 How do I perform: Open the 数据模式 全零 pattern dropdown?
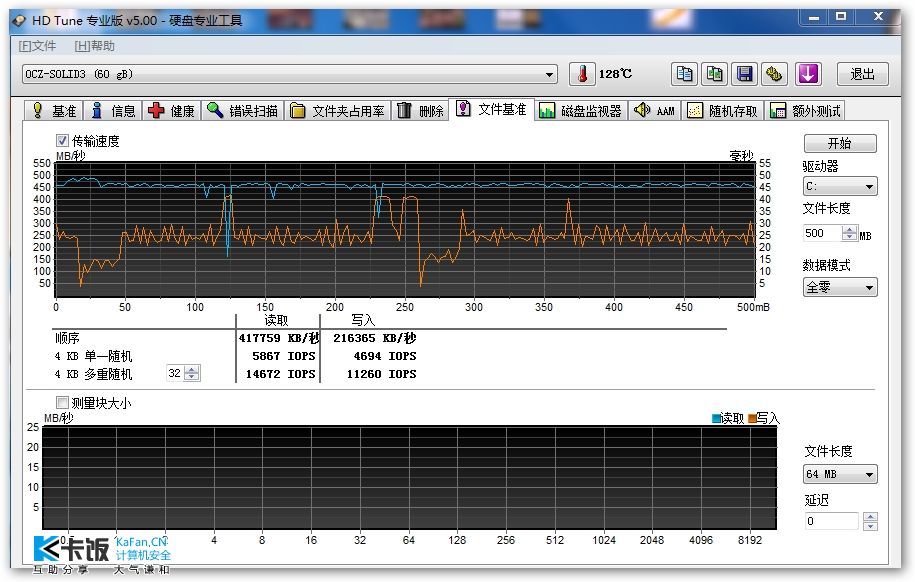[x=840, y=287]
